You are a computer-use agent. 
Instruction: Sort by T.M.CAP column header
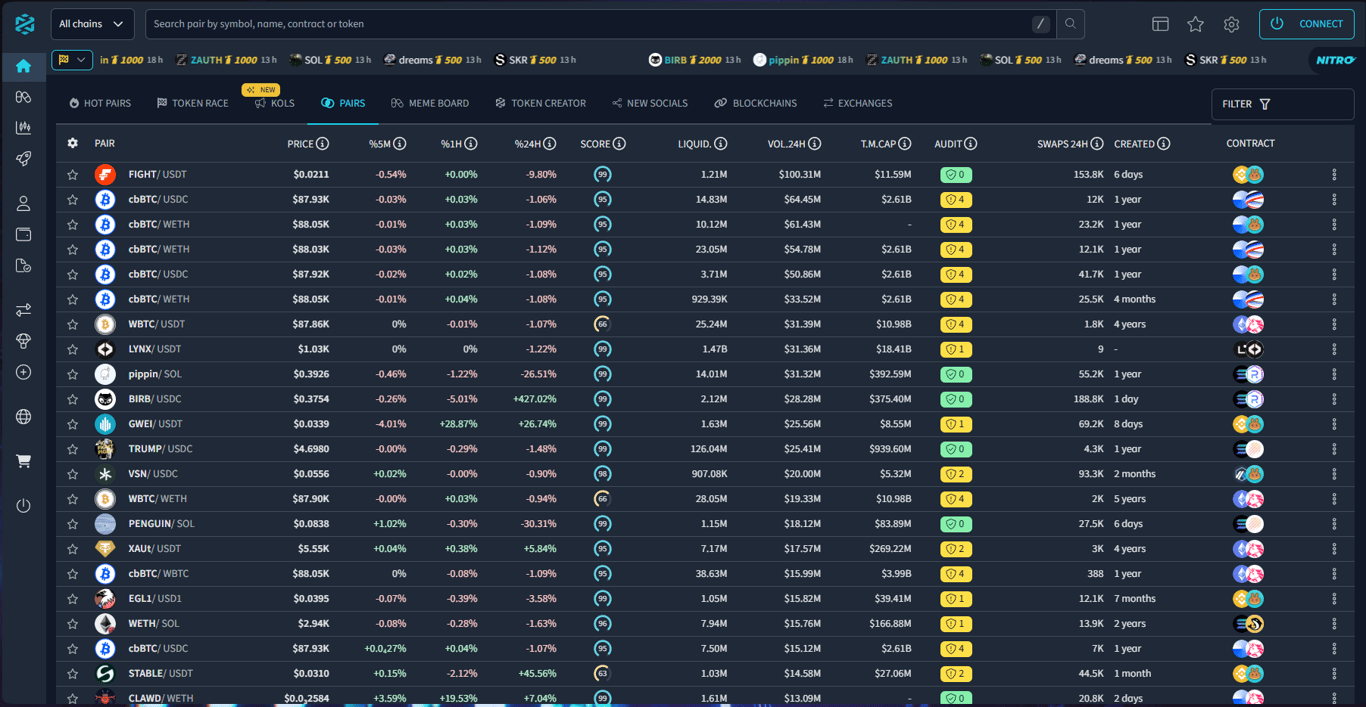(878, 144)
